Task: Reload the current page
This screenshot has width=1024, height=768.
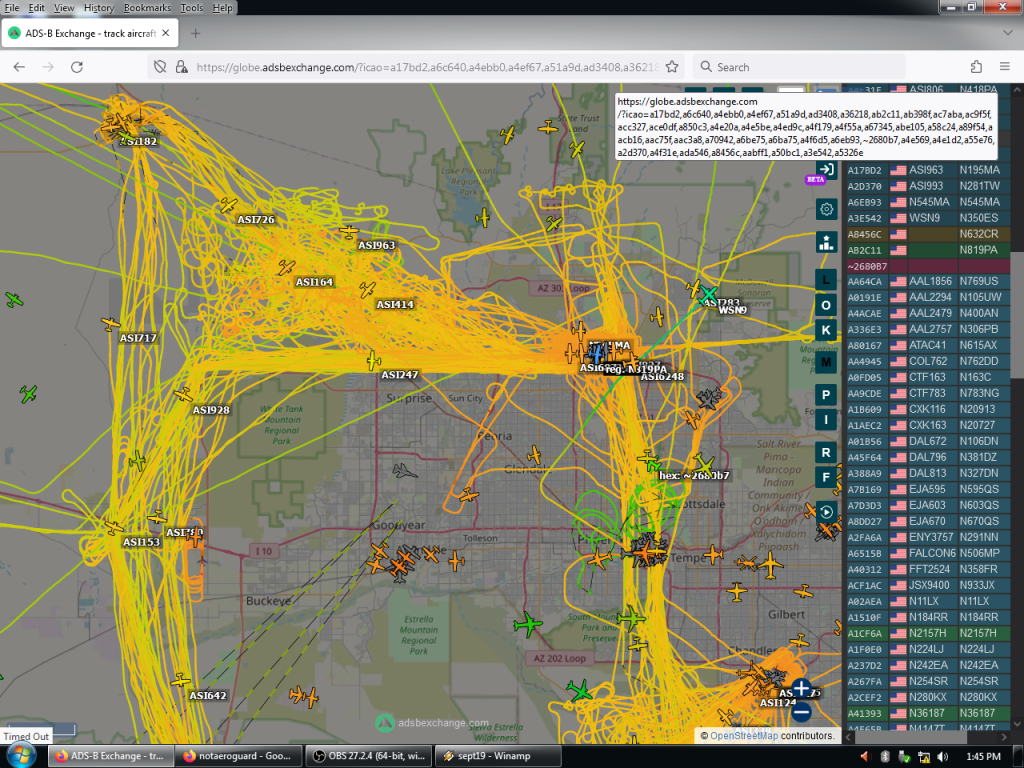Action: [76, 67]
